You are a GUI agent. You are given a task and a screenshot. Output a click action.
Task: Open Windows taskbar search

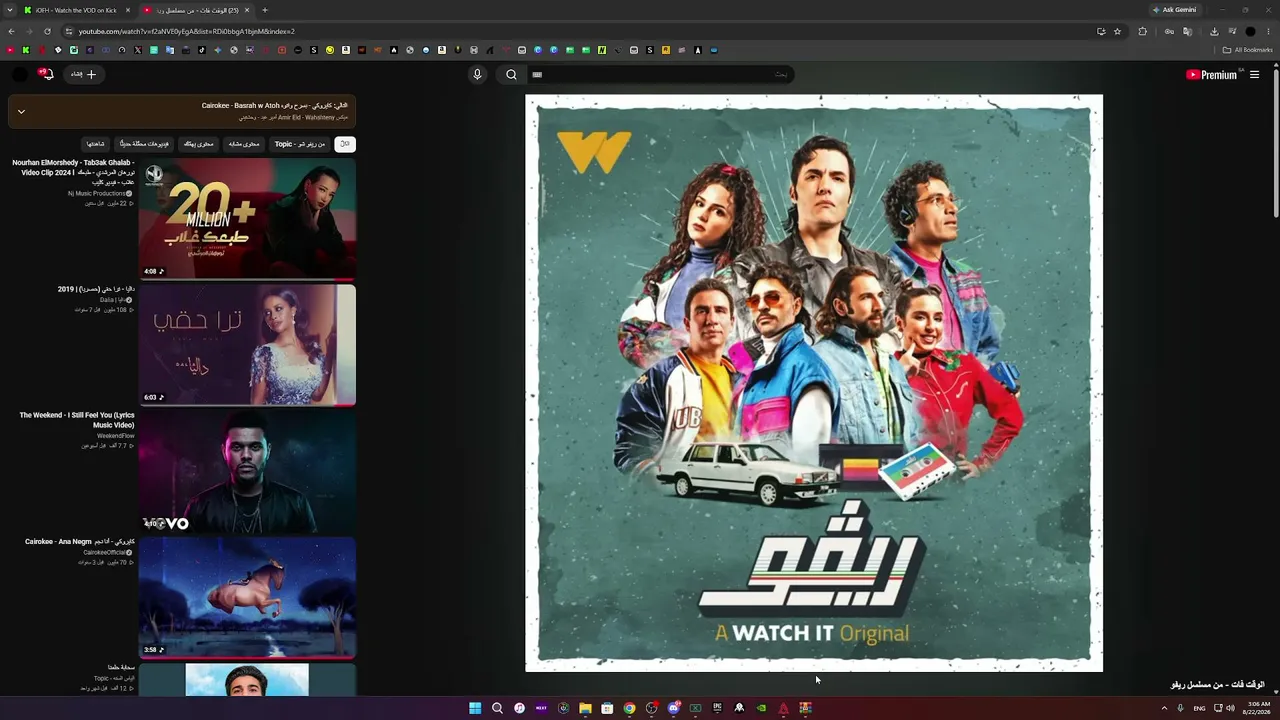pos(497,708)
